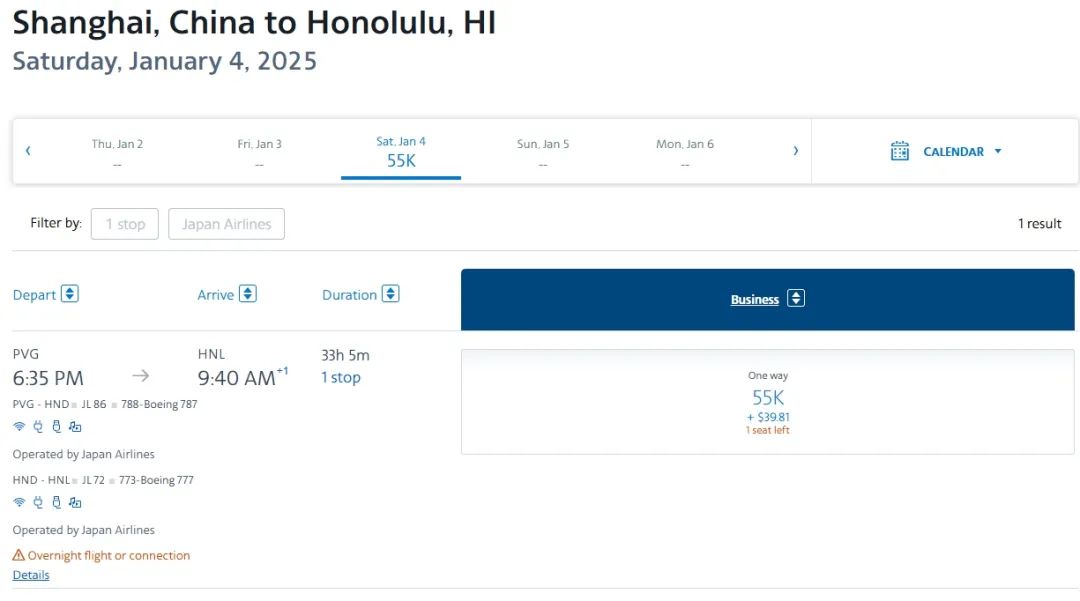Toggle the 1 stop filter
The height and width of the screenshot is (601, 1080).
125,224
